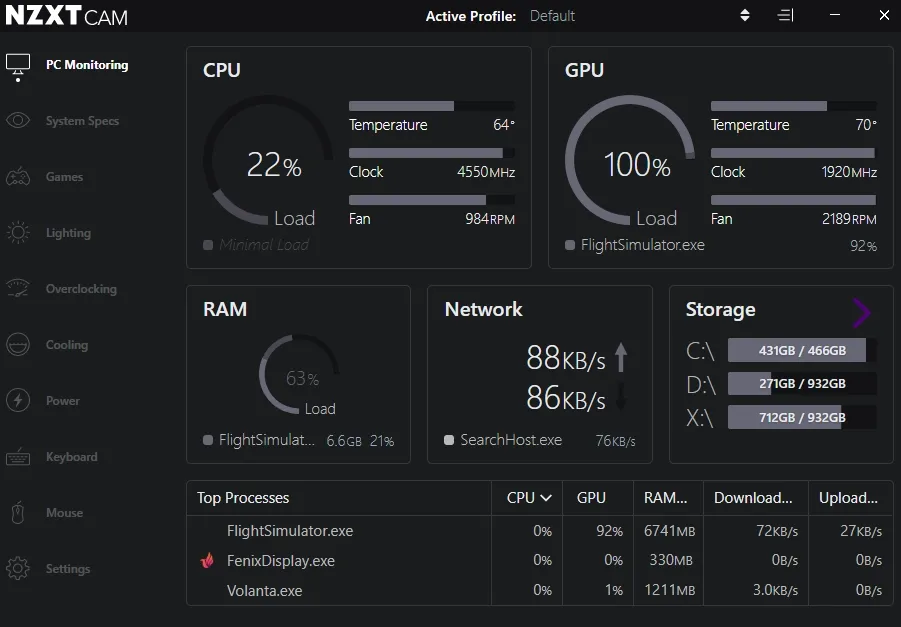The width and height of the screenshot is (901, 627).
Task: Open NZXT CAM Settings
Action: click(x=67, y=568)
